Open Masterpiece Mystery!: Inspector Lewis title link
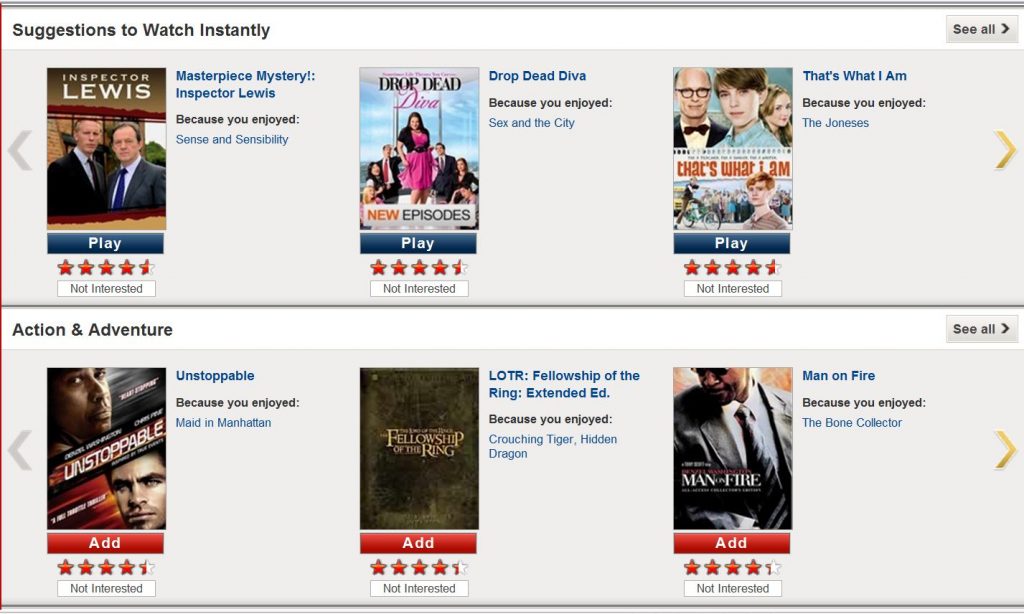 click(x=246, y=84)
